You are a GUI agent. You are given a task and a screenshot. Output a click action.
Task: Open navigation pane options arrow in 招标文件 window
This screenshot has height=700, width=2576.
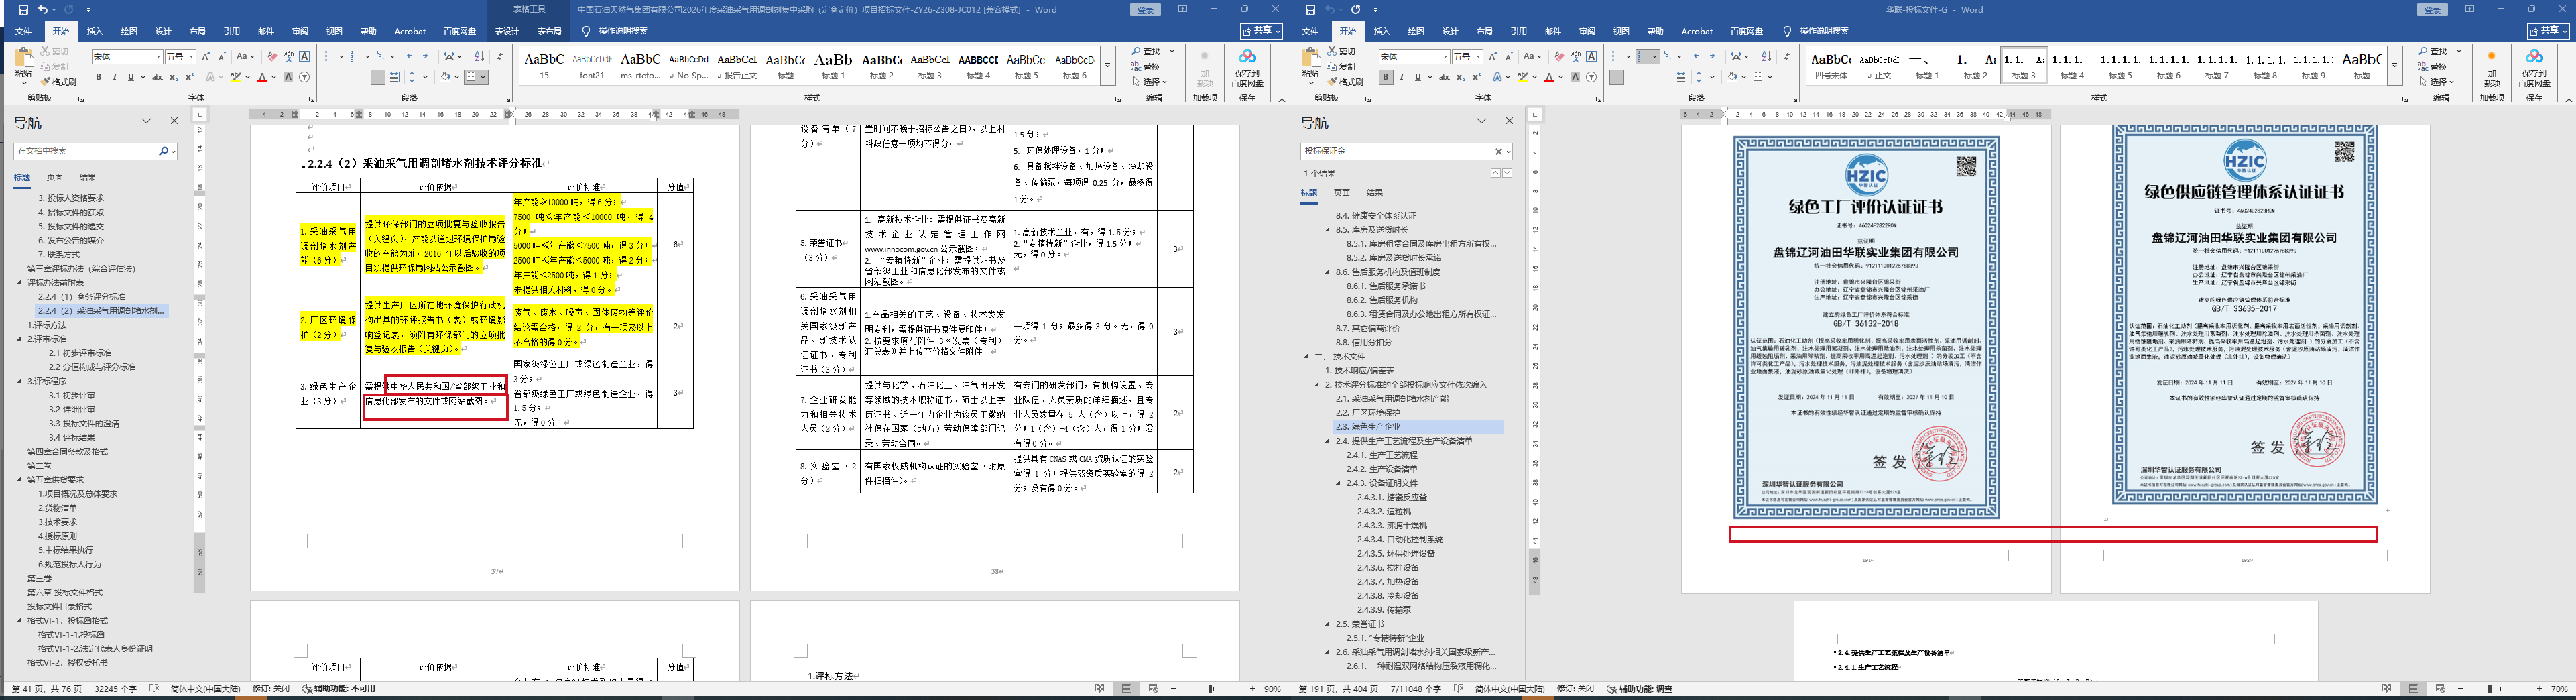[146, 121]
